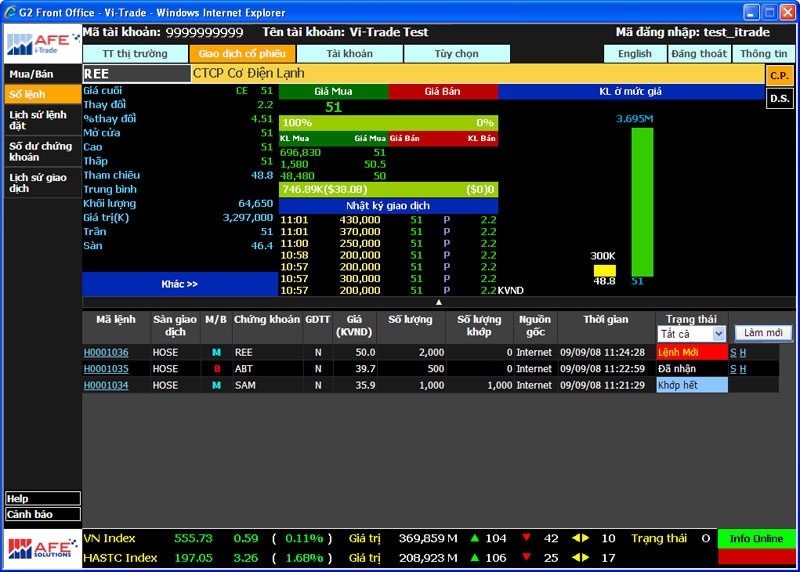800x572 pixels.
Task: Click the Mã lệnh column header
Action: coord(116,326)
